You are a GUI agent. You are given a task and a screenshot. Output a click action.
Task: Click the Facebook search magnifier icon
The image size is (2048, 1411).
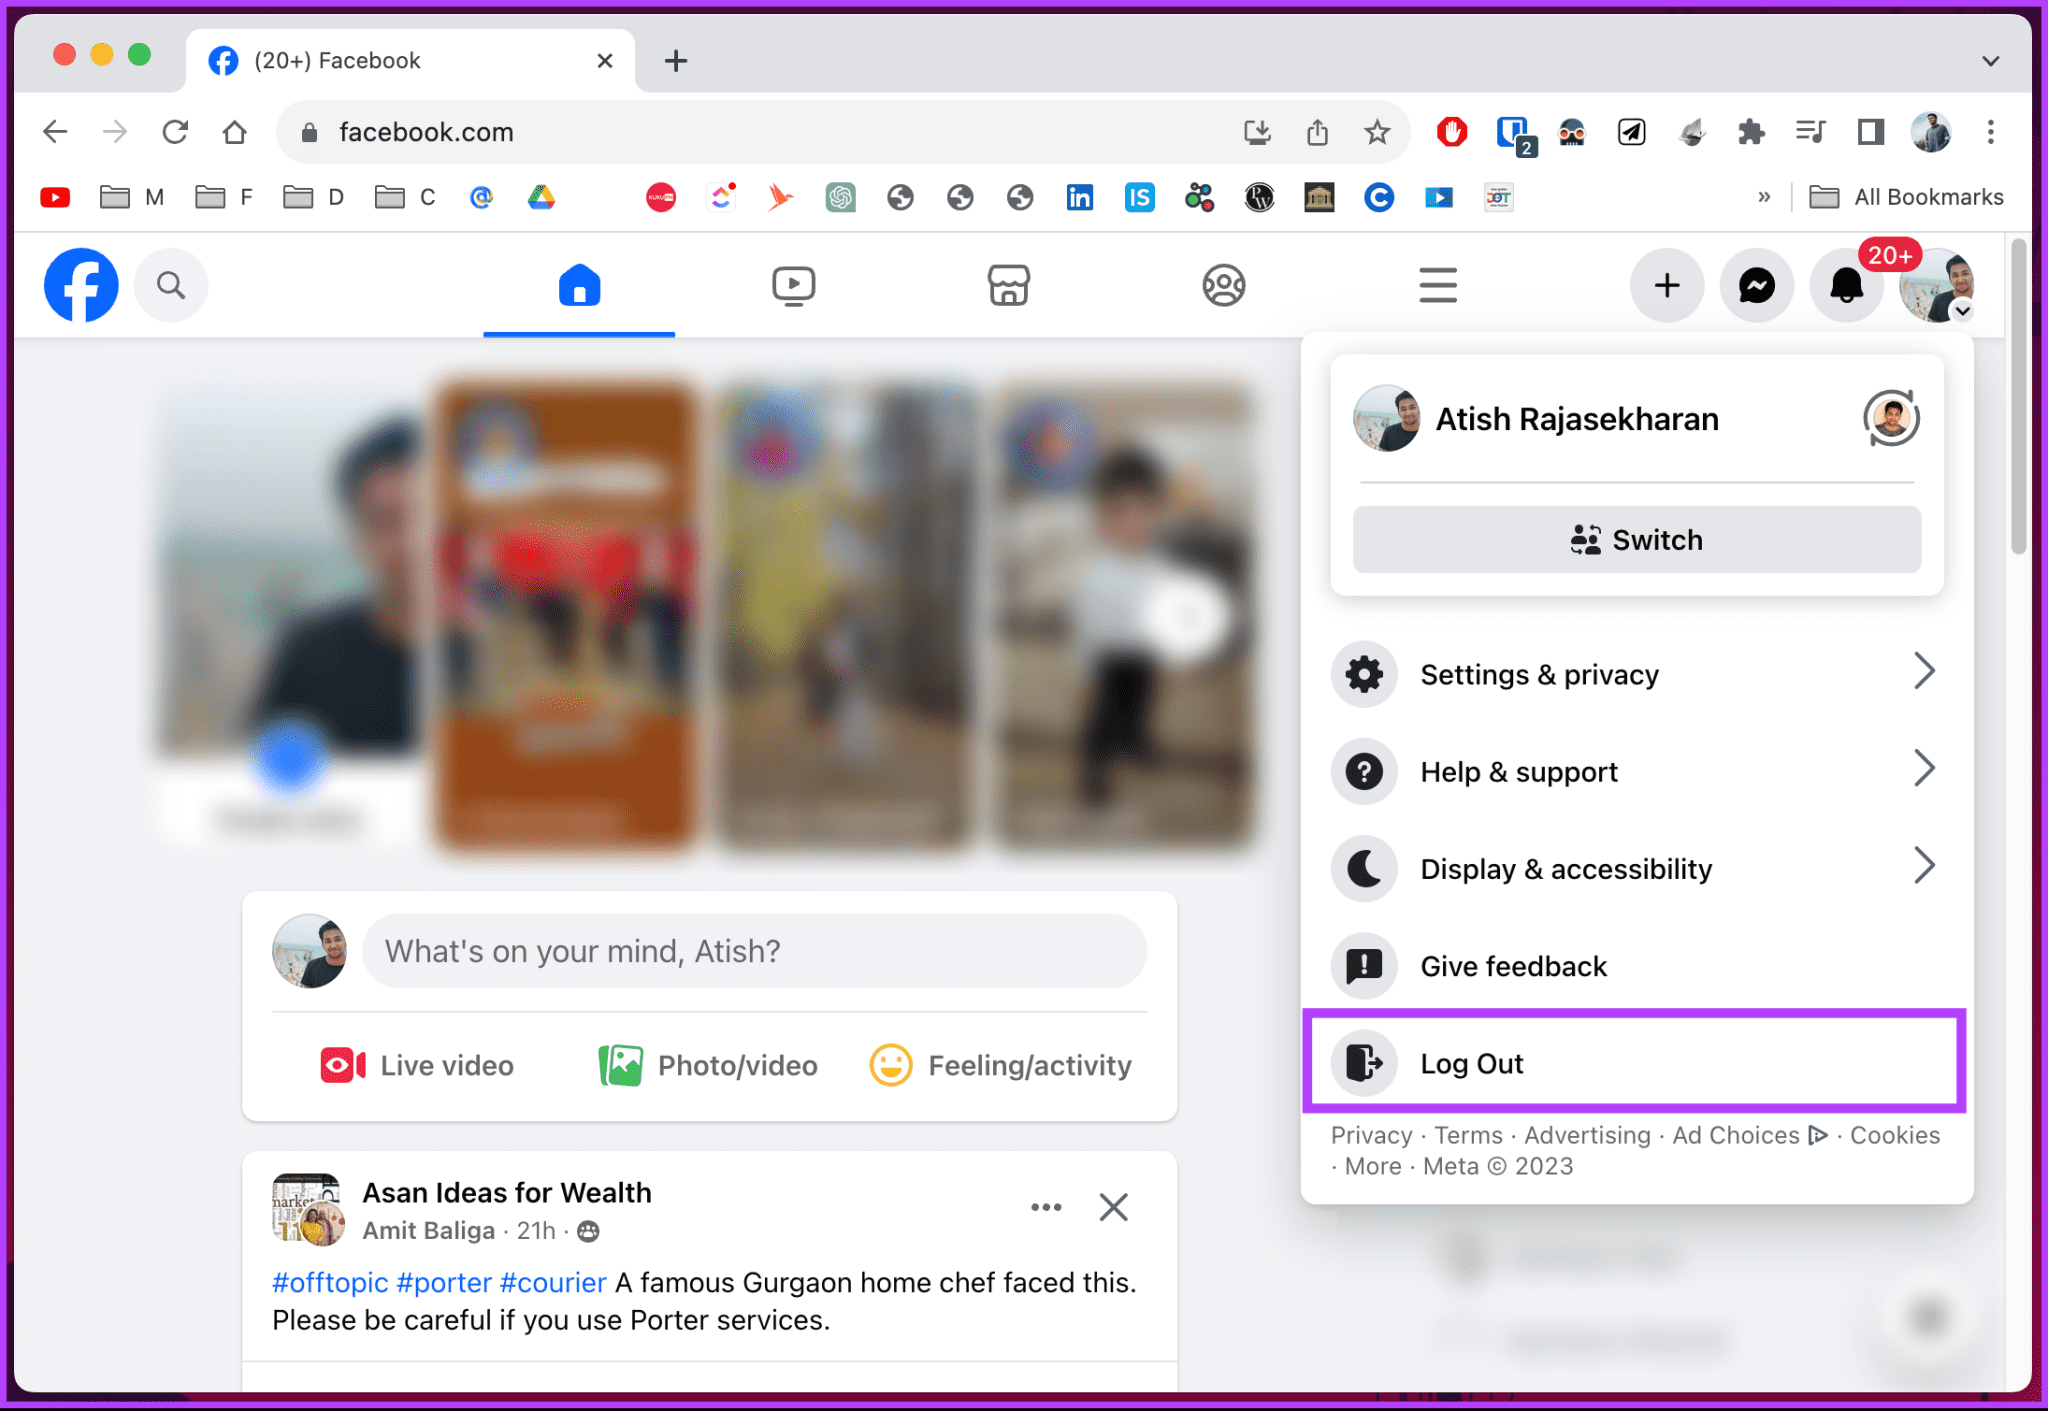pyautogui.click(x=171, y=286)
